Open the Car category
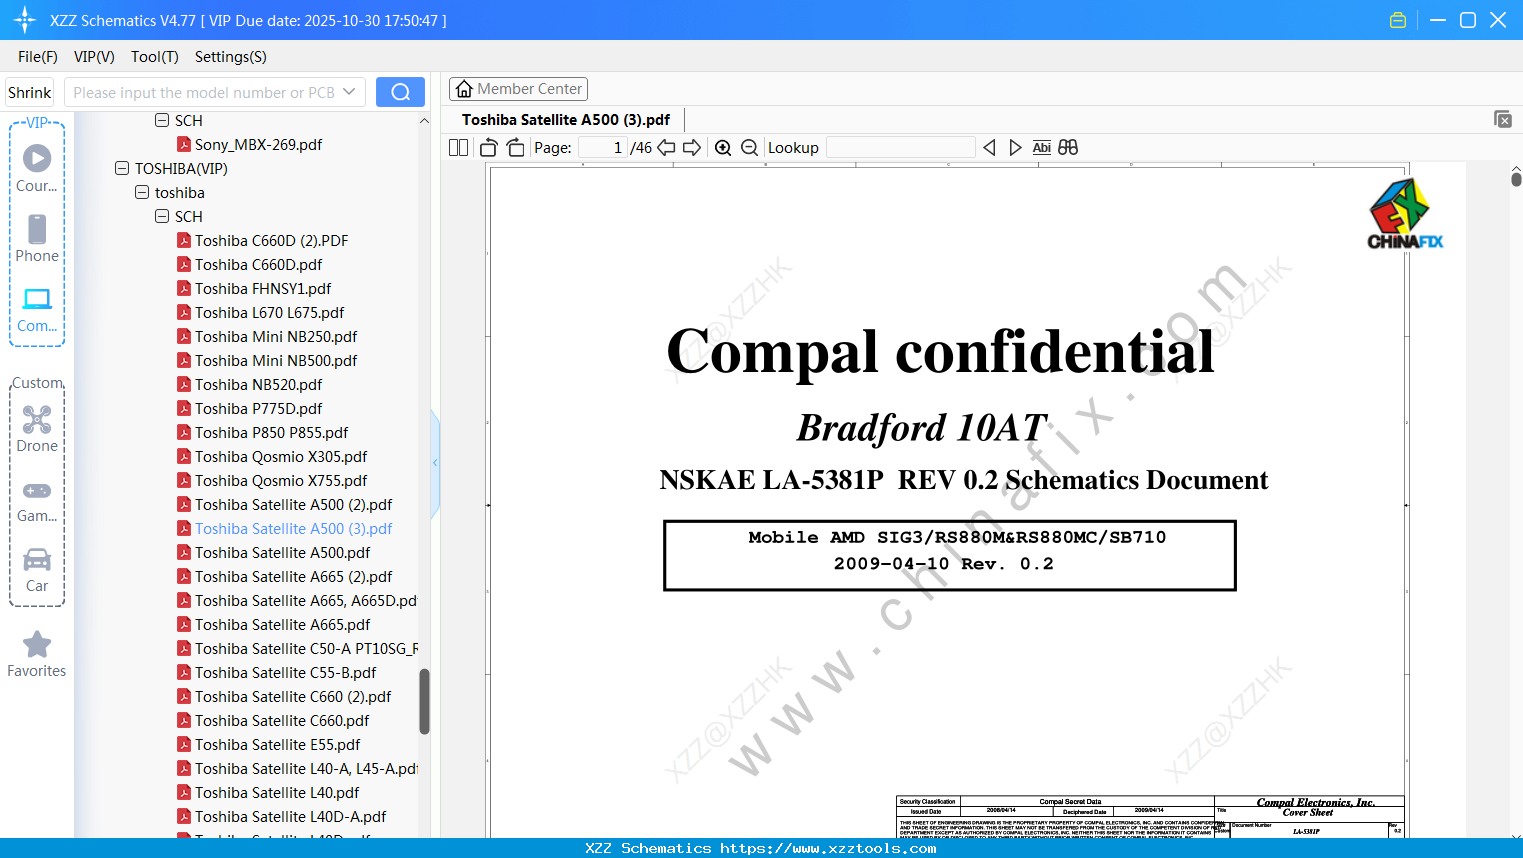This screenshot has width=1523, height=858. point(37,570)
